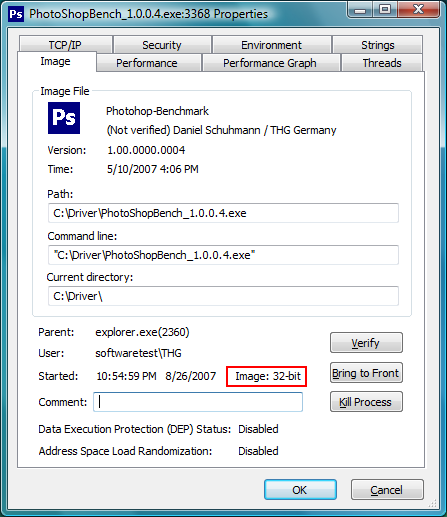
Task: Click into the Current directory field
Action: (223, 296)
